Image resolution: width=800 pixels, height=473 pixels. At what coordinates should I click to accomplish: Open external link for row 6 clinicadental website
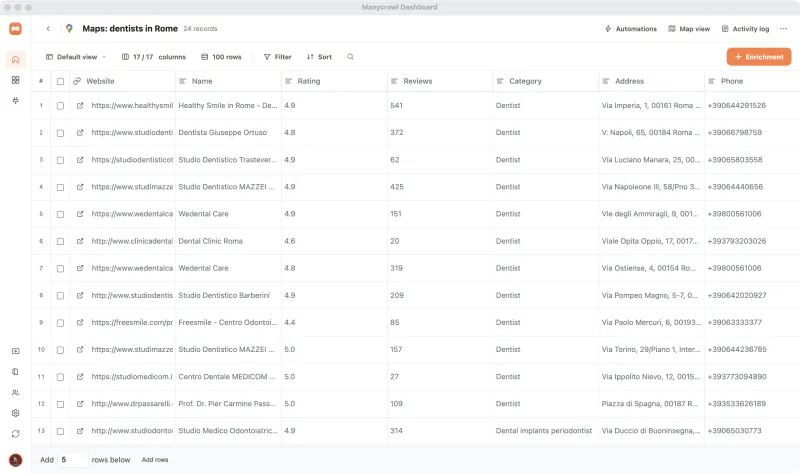click(x=80, y=241)
